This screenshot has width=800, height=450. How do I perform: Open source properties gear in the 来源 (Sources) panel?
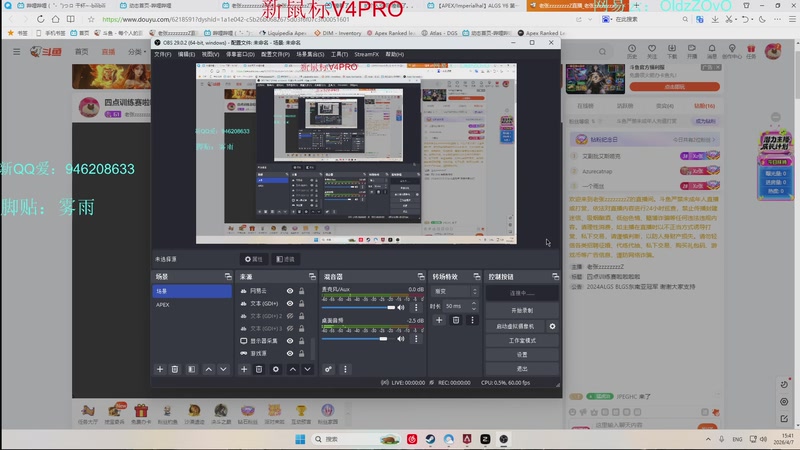tap(276, 369)
